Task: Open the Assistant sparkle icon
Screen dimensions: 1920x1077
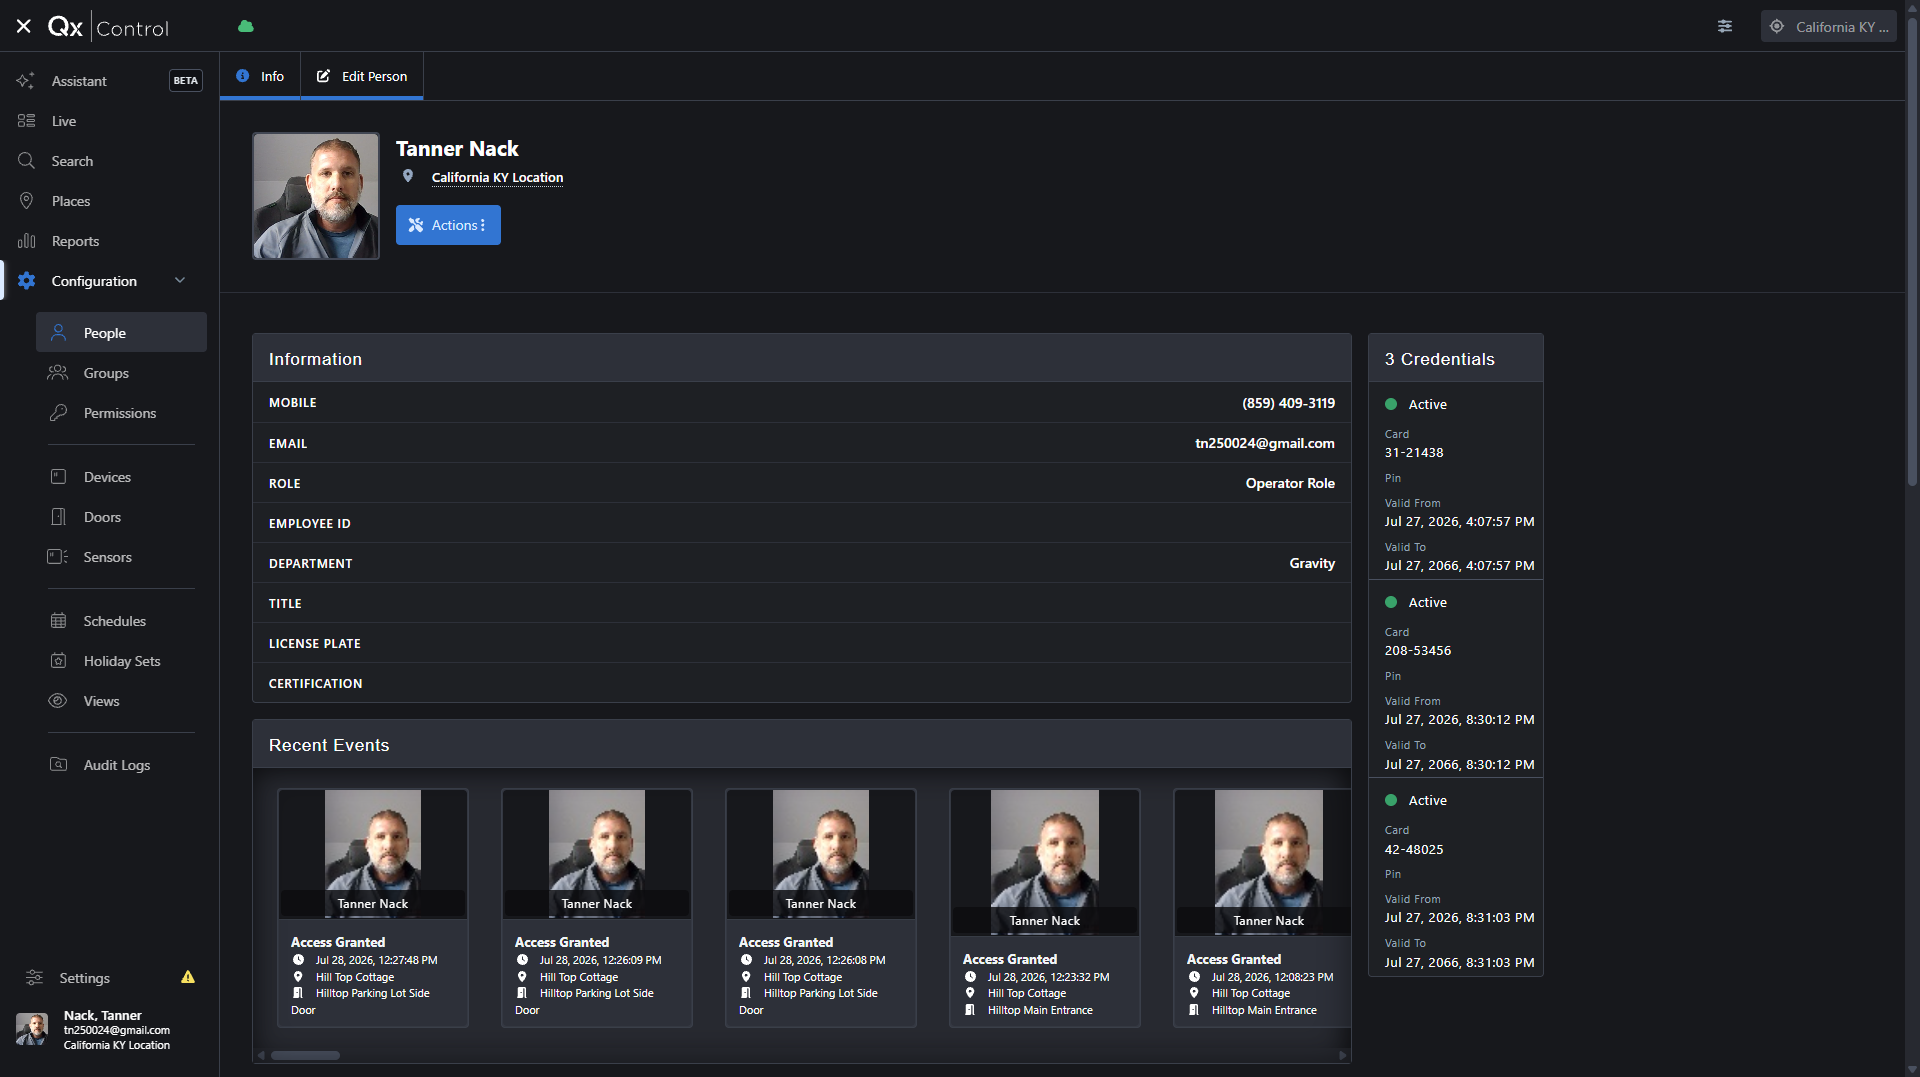Action: pyautogui.click(x=26, y=81)
